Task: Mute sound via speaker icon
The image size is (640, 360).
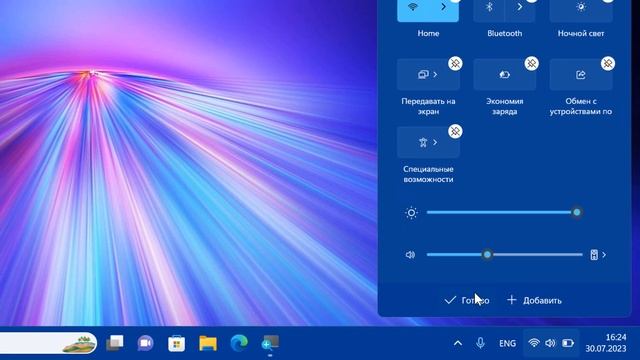Action: [x=410, y=255]
